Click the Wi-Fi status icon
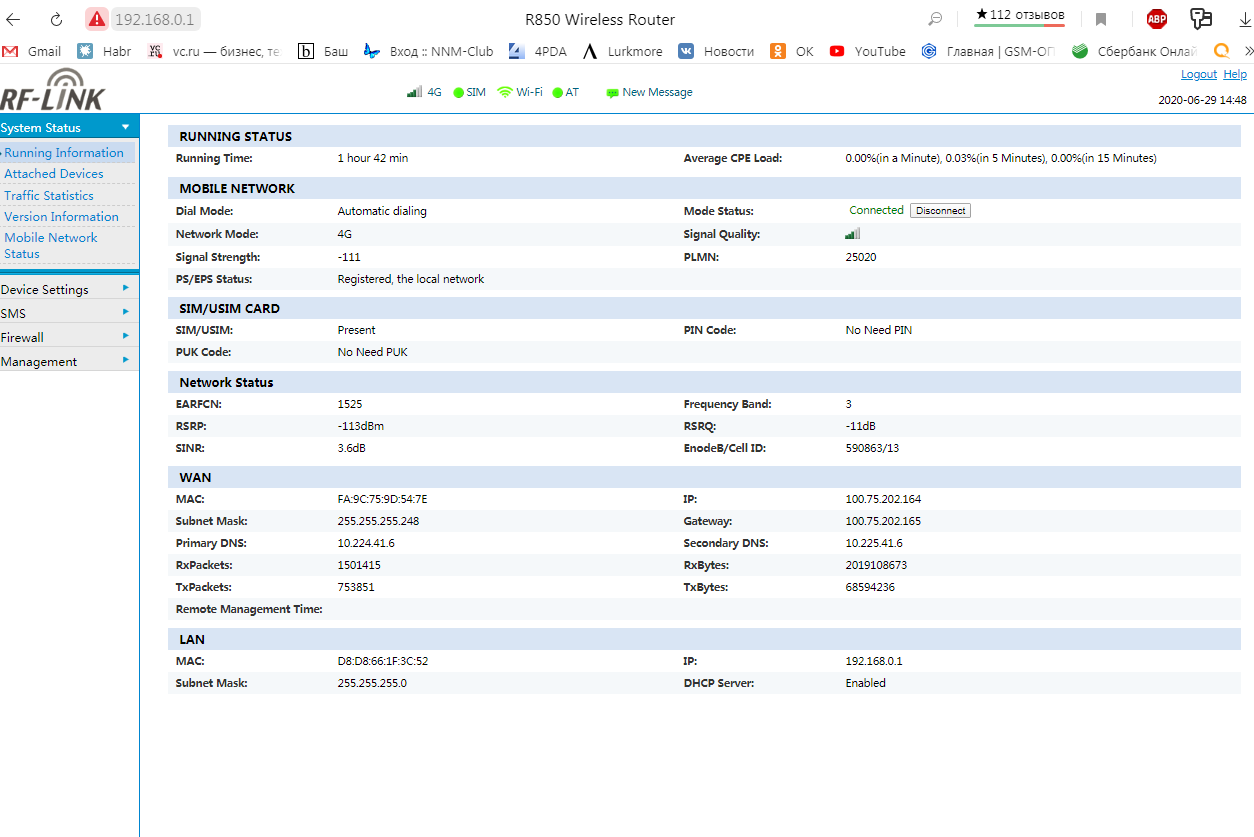 pyautogui.click(x=505, y=92)
